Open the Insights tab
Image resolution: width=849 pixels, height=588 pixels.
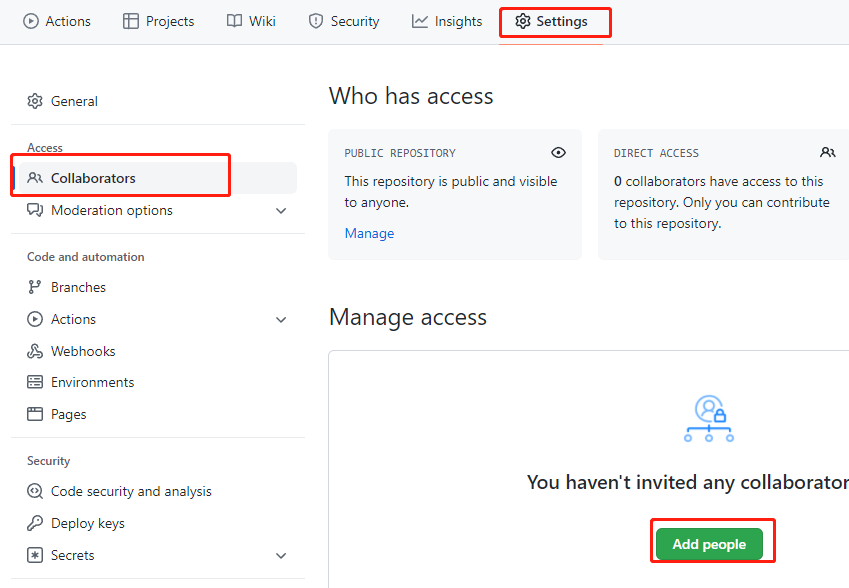pos(446,21)
